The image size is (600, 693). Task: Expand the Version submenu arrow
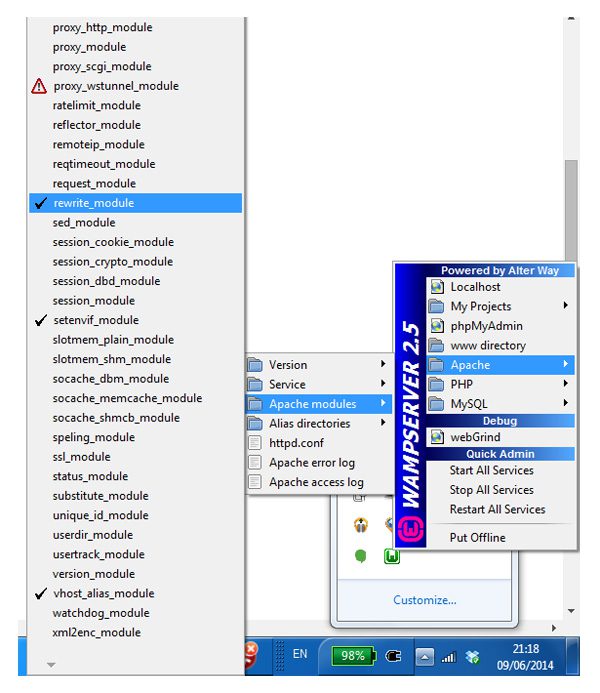[x=383, y=364]
